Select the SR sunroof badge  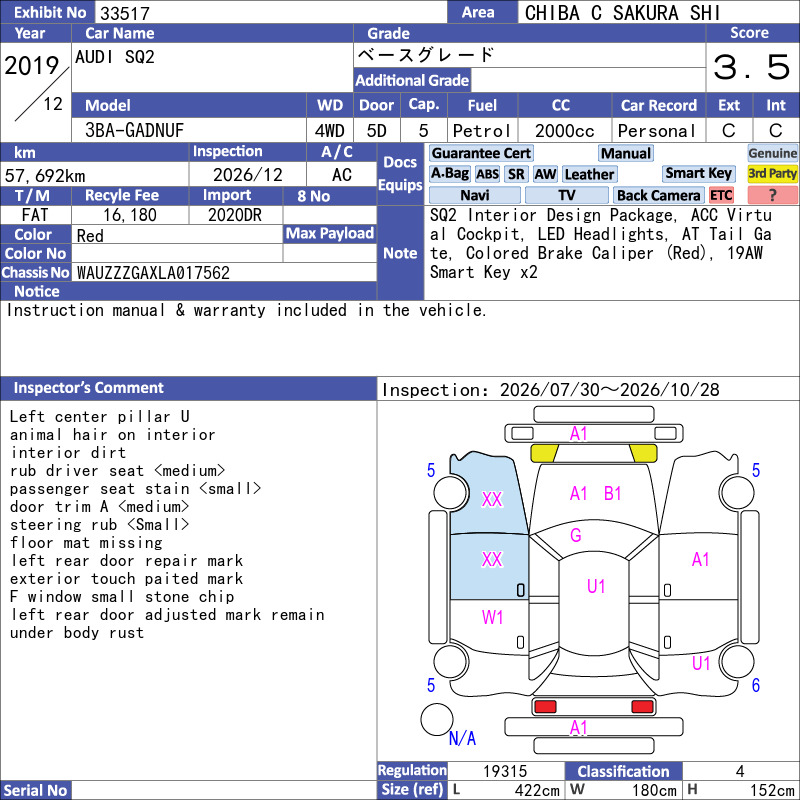click(516, 174)
